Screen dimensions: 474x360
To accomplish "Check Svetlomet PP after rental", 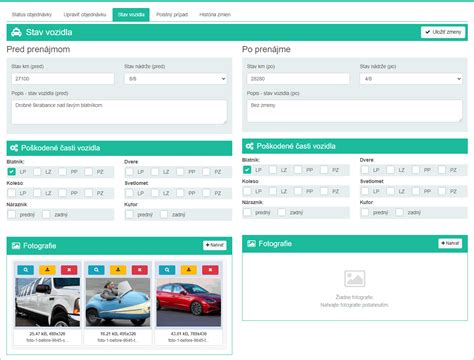I will pos(416,191).
